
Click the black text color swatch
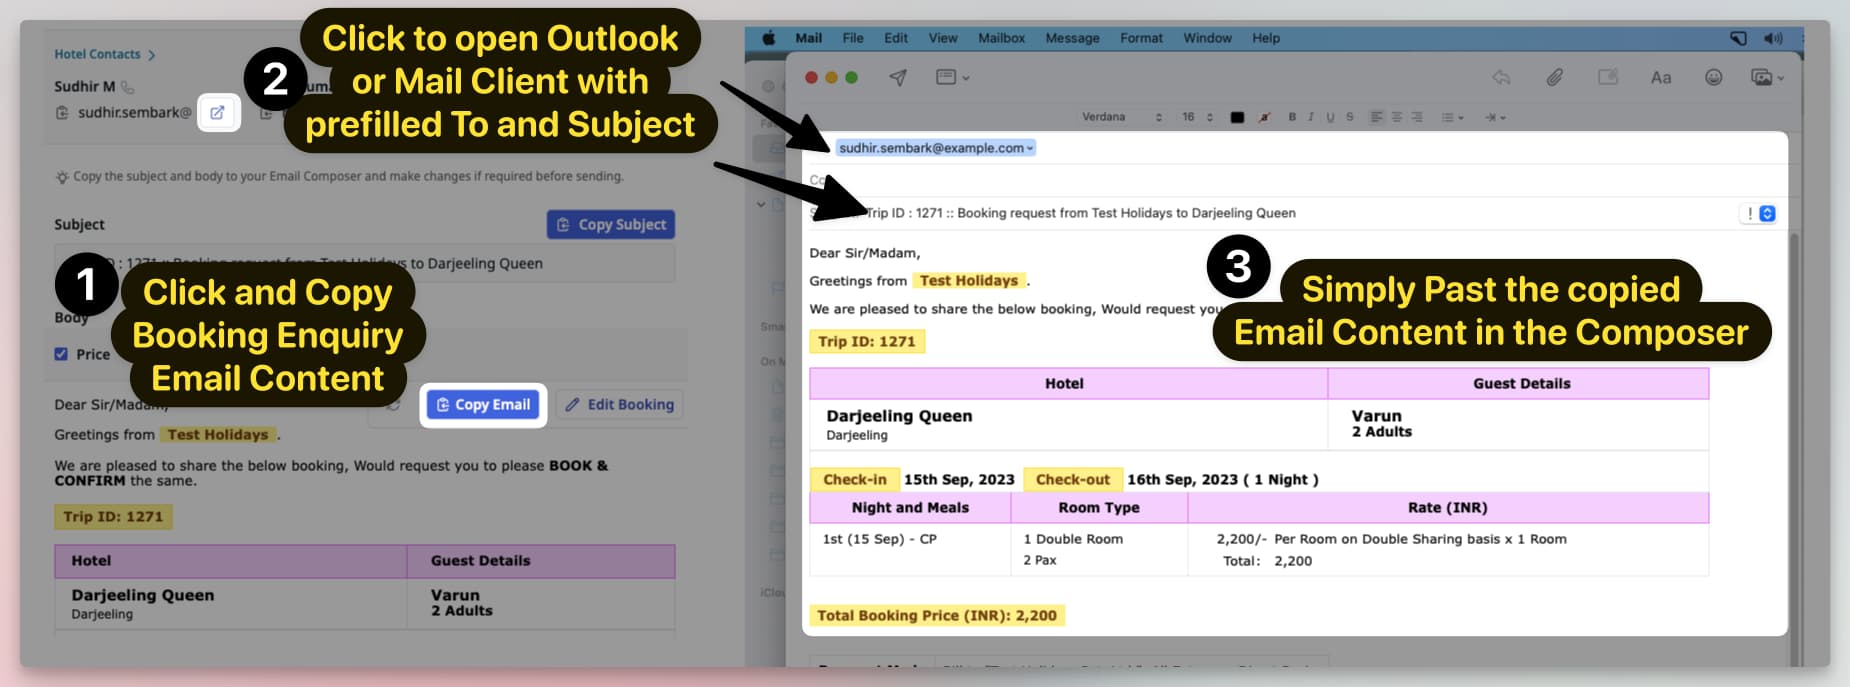[x=1237, y=117]
